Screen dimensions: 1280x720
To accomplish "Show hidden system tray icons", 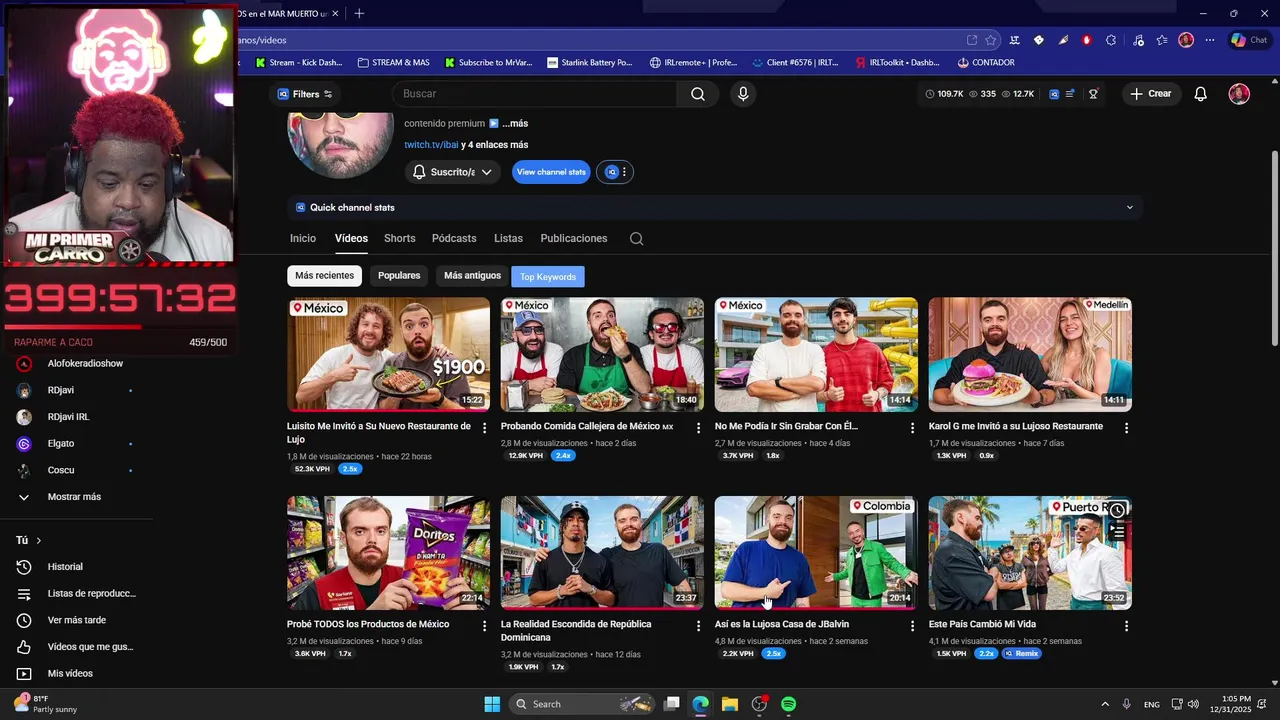I will [1105, 704].
